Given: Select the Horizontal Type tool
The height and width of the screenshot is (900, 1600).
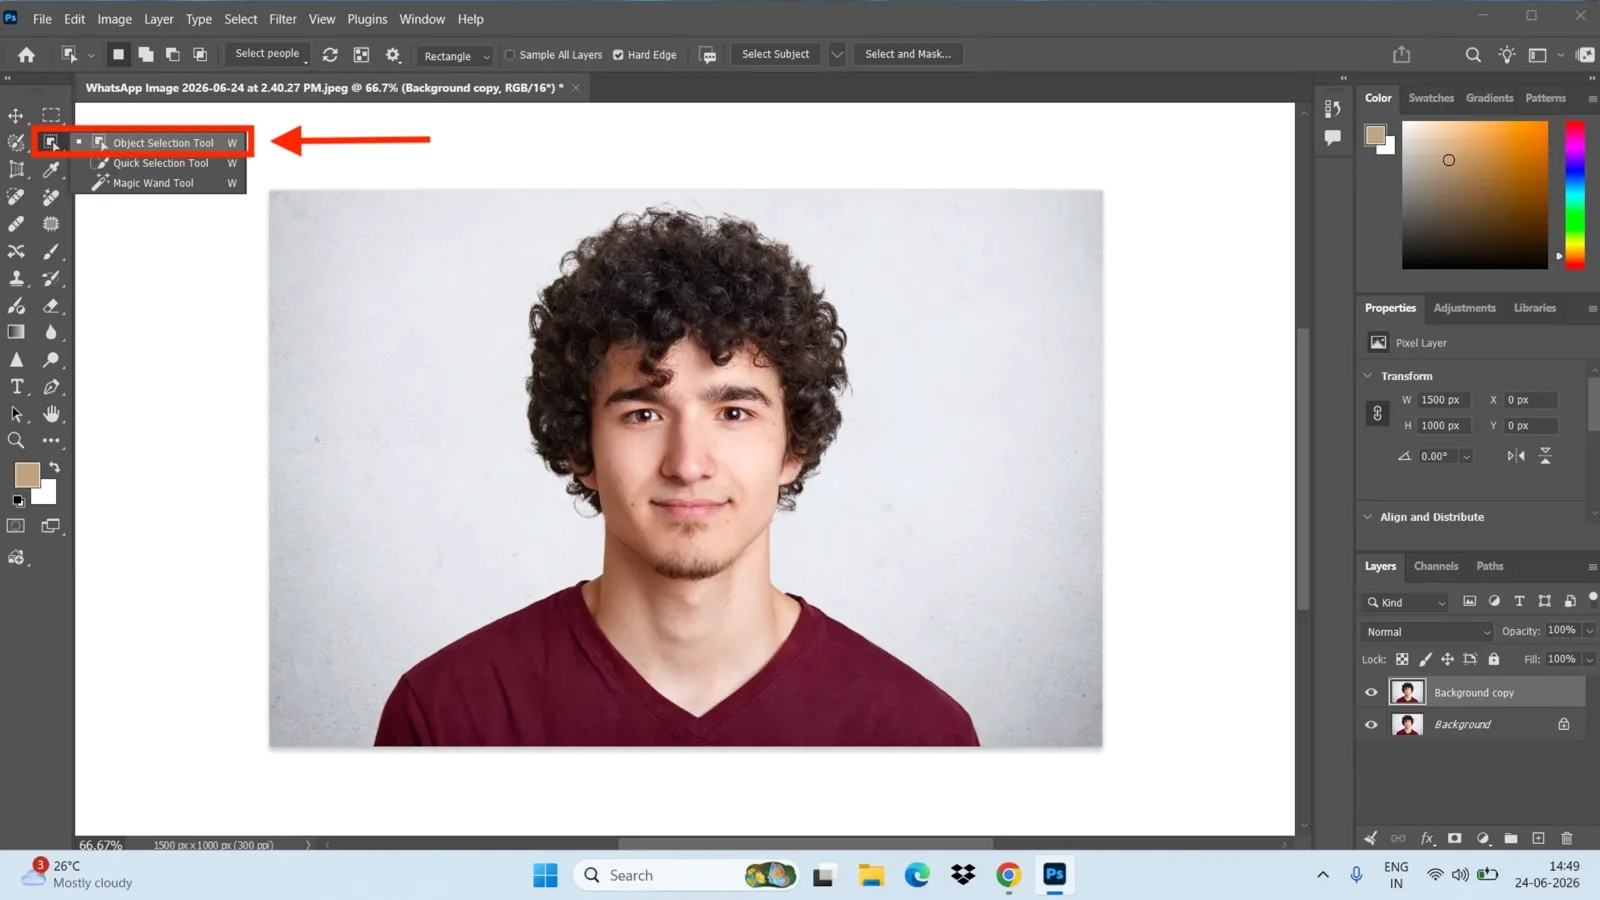Looking at the screenshot, I should coord(16,387).
